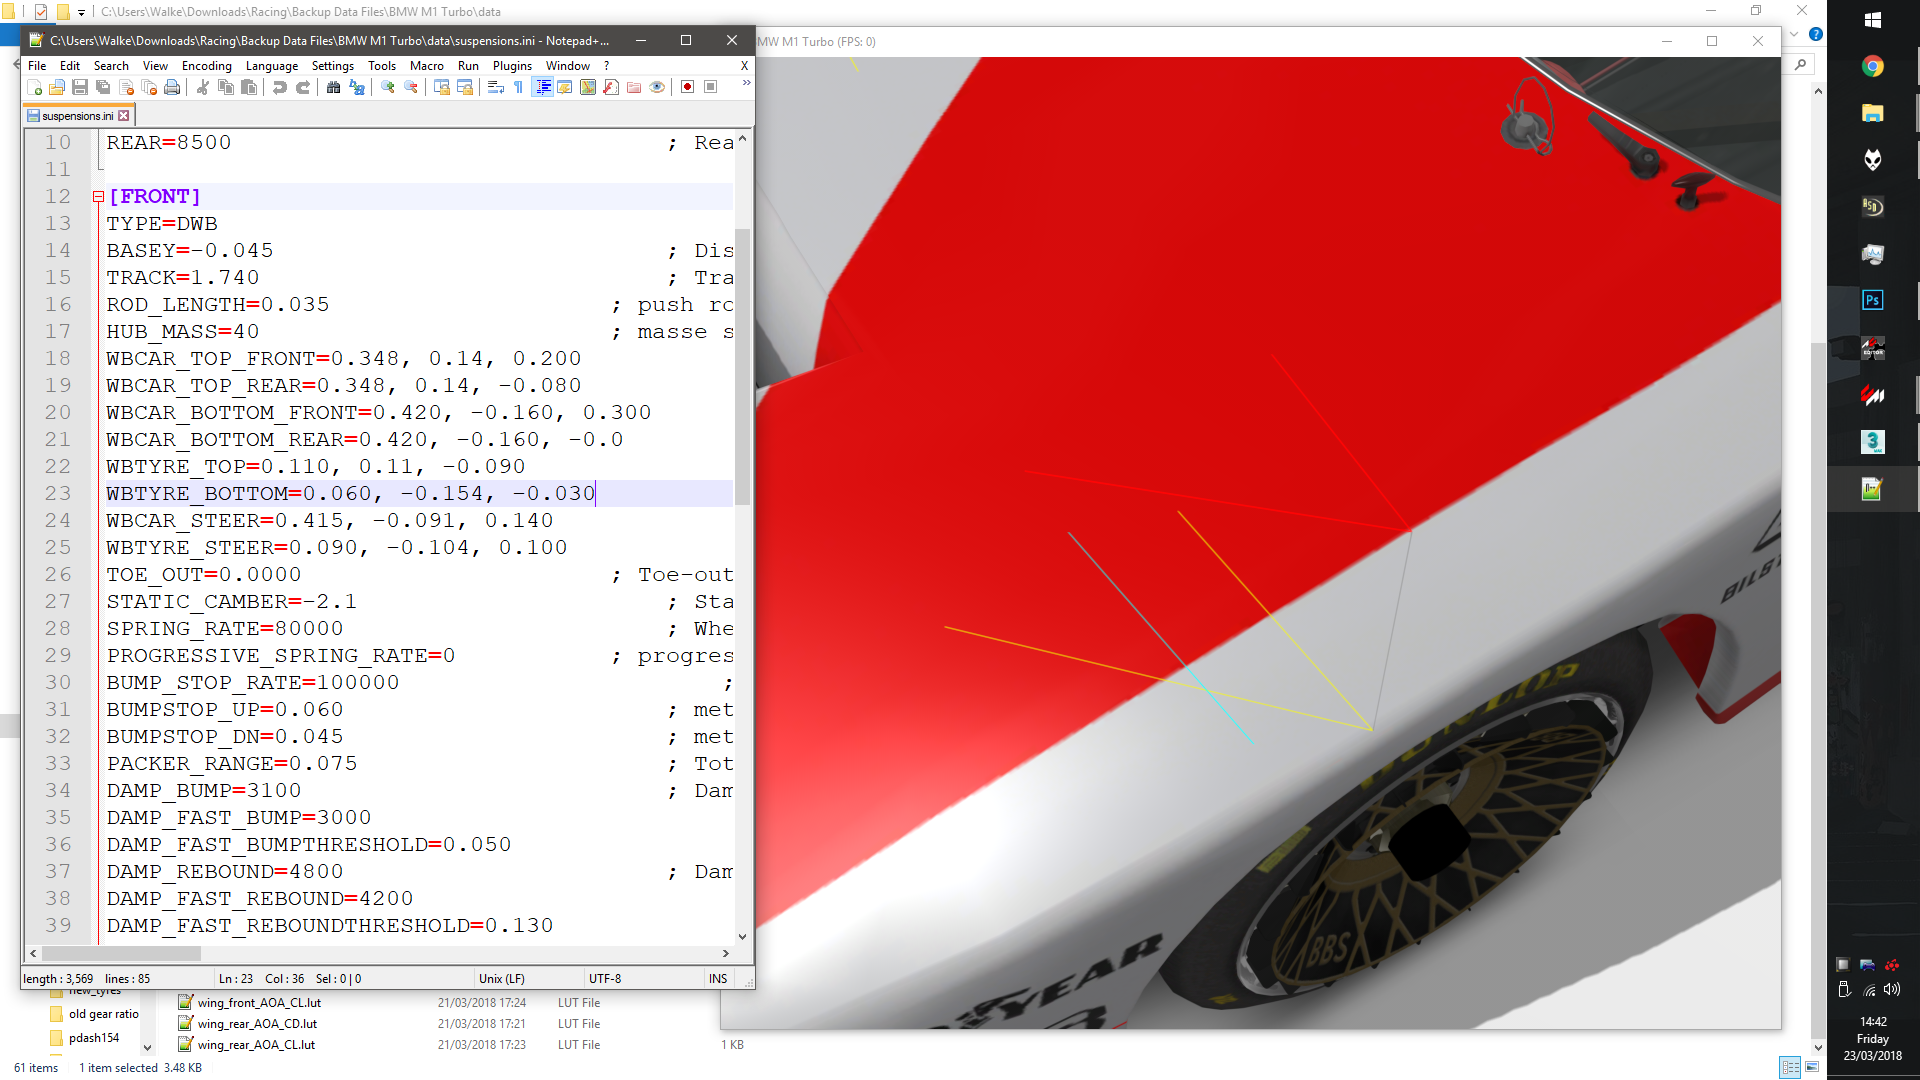
Task: Select wing_rear_AOA_CD.lut in file explorer
Action: point(257,1024)
